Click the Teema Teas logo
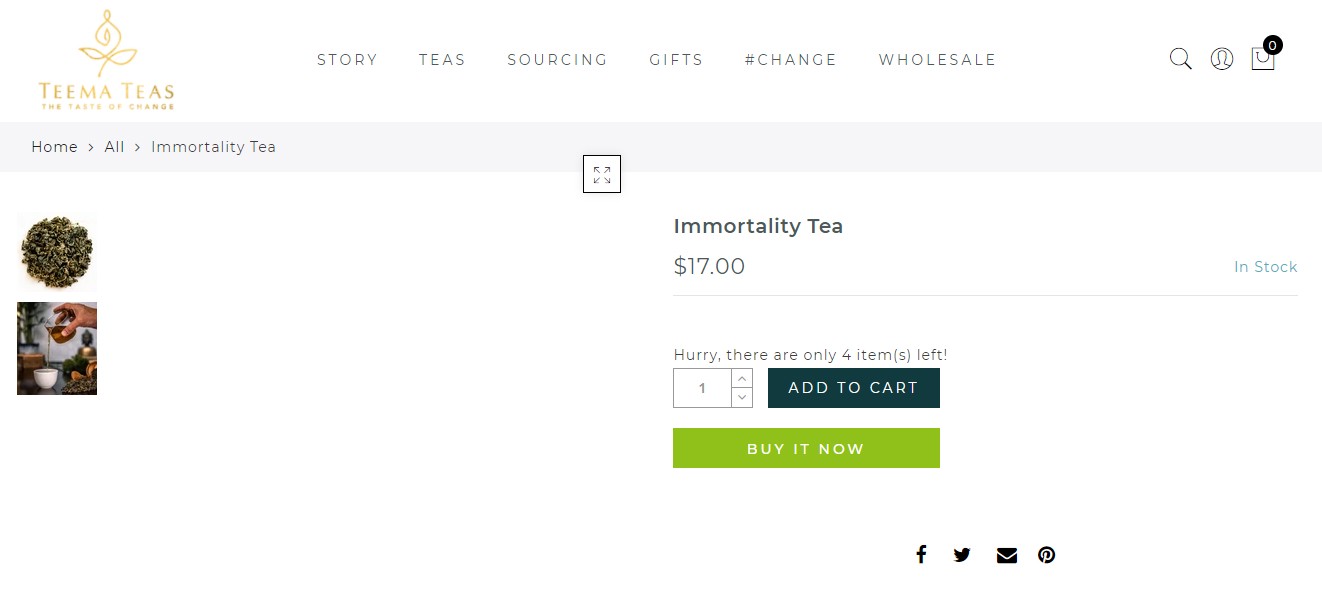 click(107, 60)
